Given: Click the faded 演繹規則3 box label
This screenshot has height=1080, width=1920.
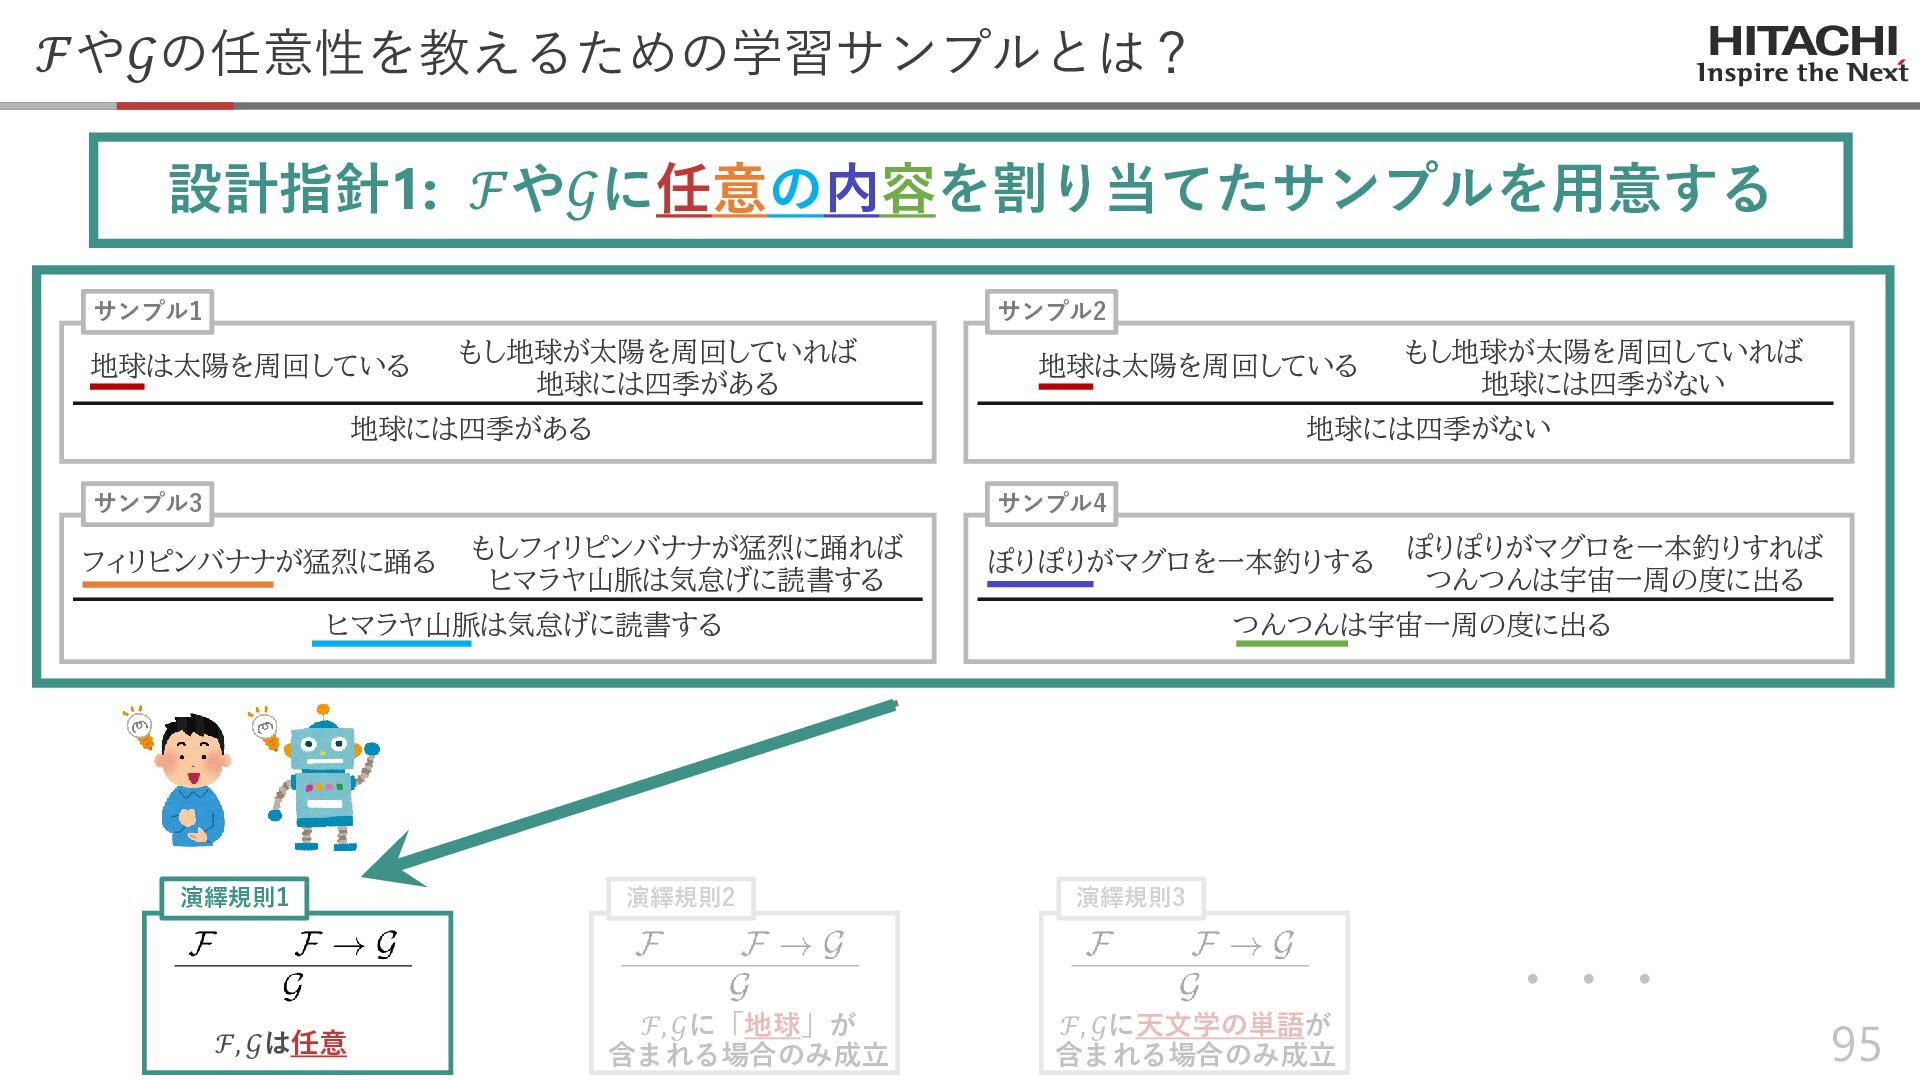Looking at the screenshot, I should pyautogui.click(x=1130, y=897).
